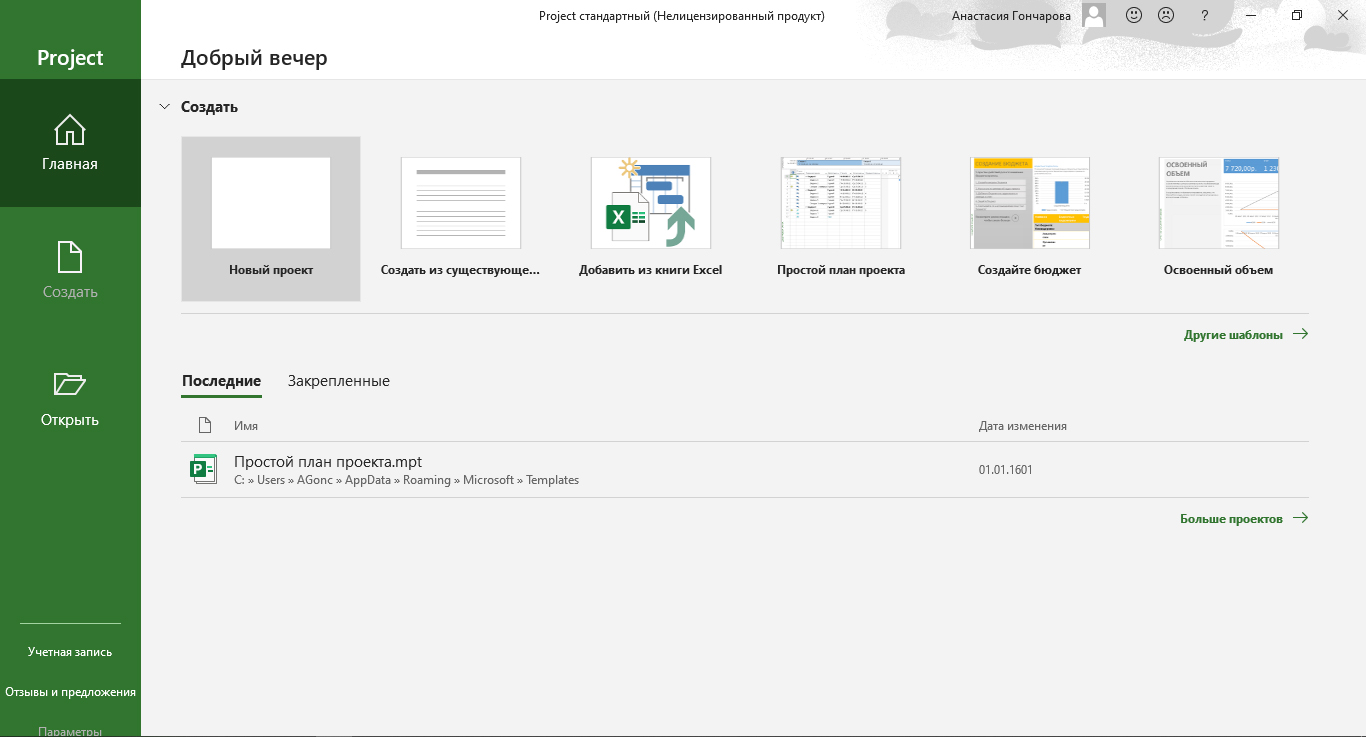Select the Новый проект blank template
This screenshot has height=737, width=1366.
271,218
